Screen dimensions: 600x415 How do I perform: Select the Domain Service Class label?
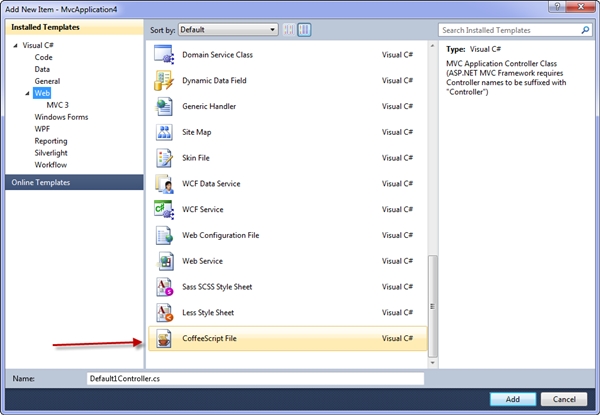[x=217, y=55]
